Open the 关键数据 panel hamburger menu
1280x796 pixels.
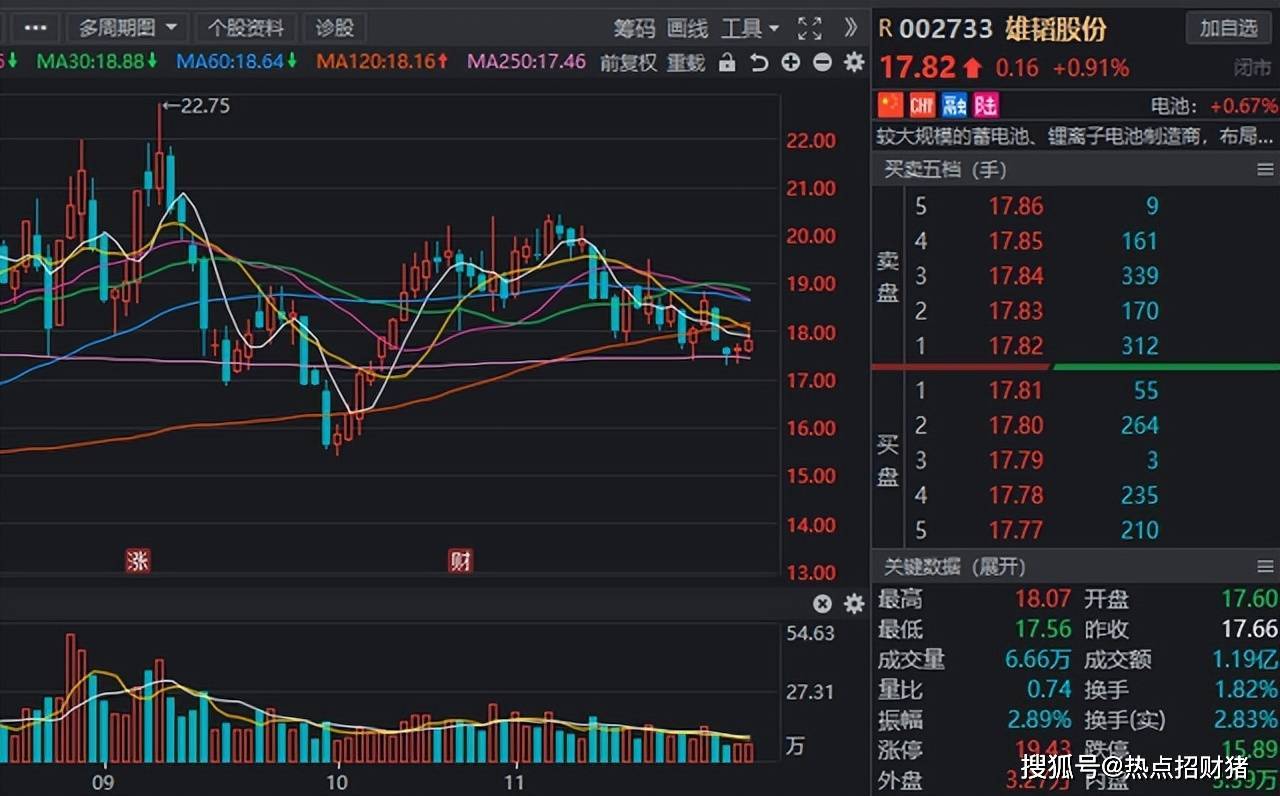point(1265,567)
